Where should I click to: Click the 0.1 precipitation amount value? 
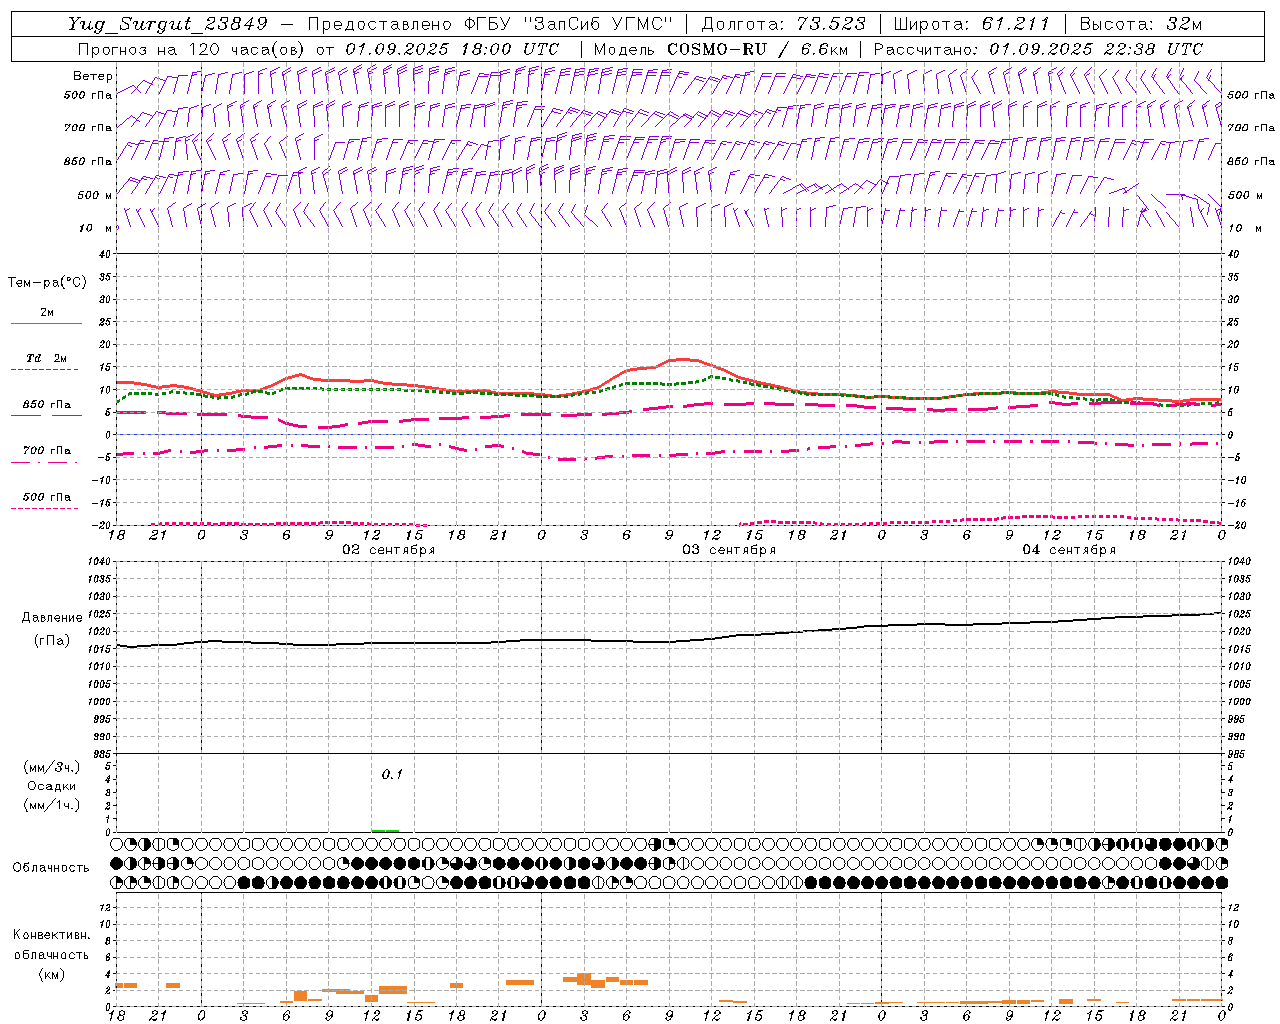coord(392,774)
